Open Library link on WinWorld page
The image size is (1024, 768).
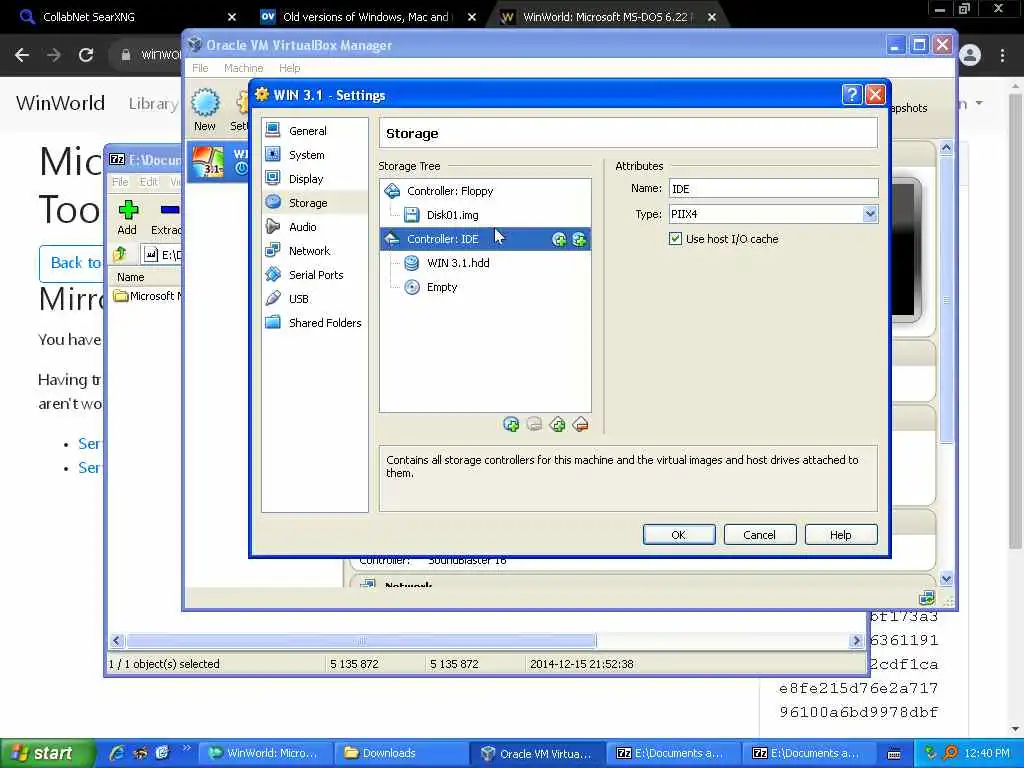(153, 103)
